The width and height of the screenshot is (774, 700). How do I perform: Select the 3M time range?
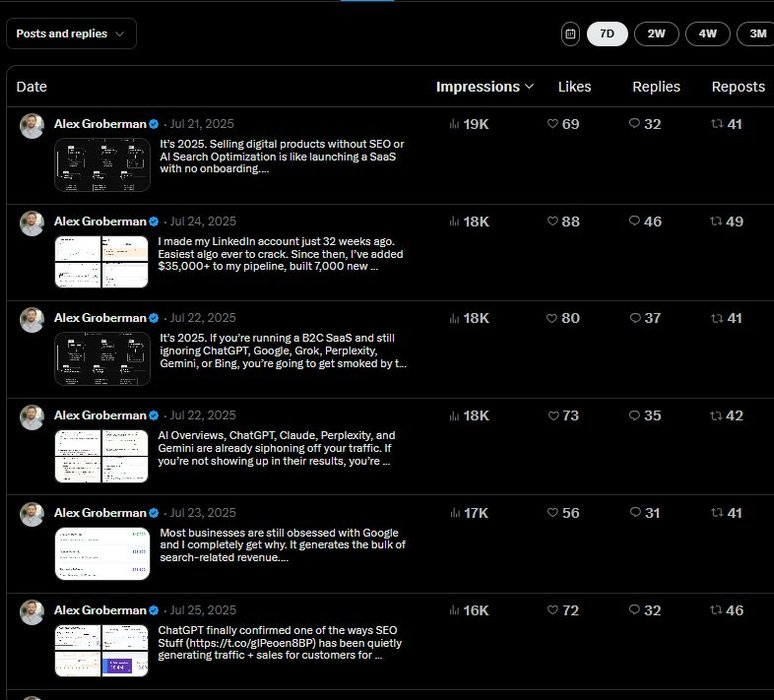click(x=756, y=34)
